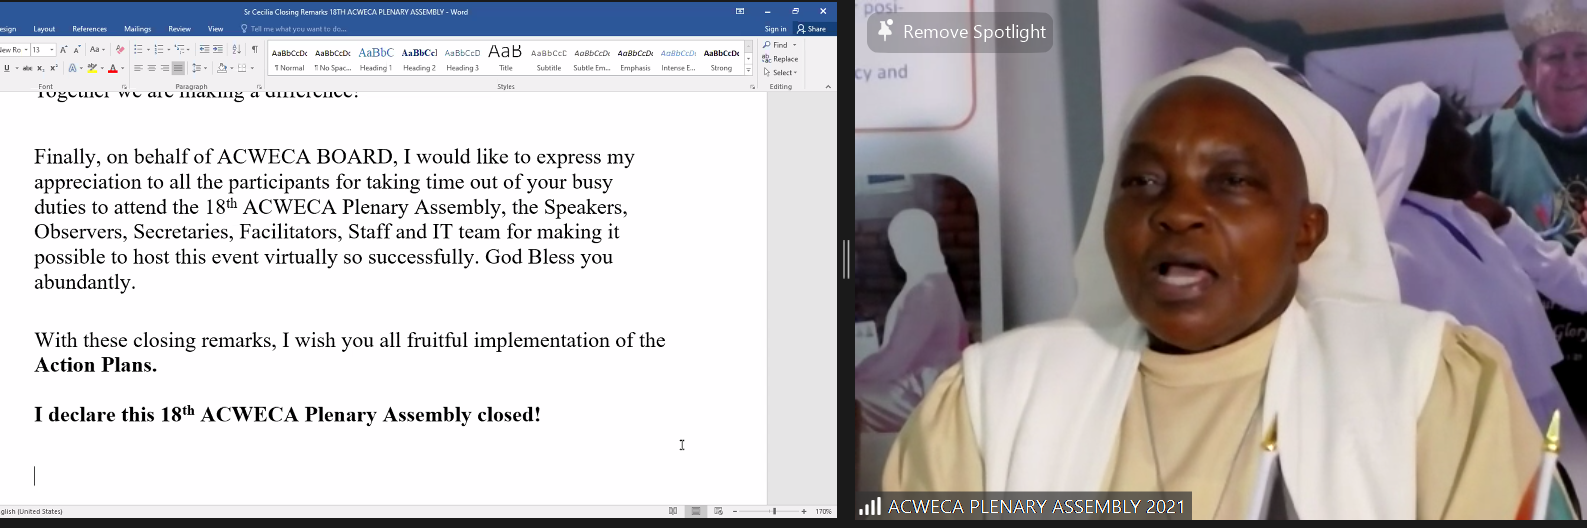Switch to Read Mode view in status bar
The height and width of the screenshot is (528, 1587).
coord(673,511)
